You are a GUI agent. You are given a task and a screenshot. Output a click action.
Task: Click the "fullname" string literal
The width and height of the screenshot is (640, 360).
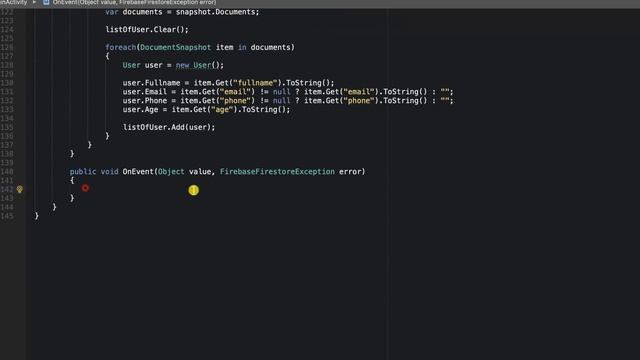coord(255,83)
